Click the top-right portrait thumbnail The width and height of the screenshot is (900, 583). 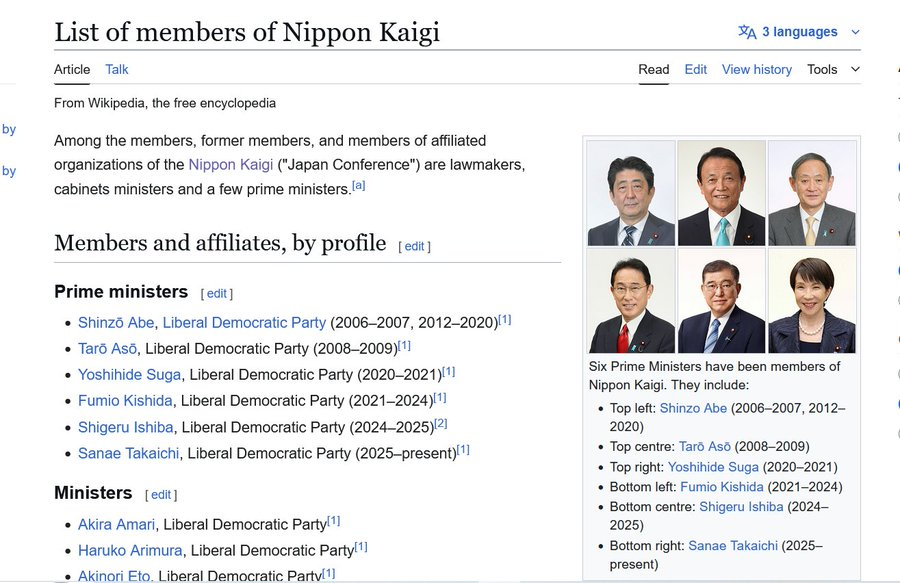(x=812, y=193)
